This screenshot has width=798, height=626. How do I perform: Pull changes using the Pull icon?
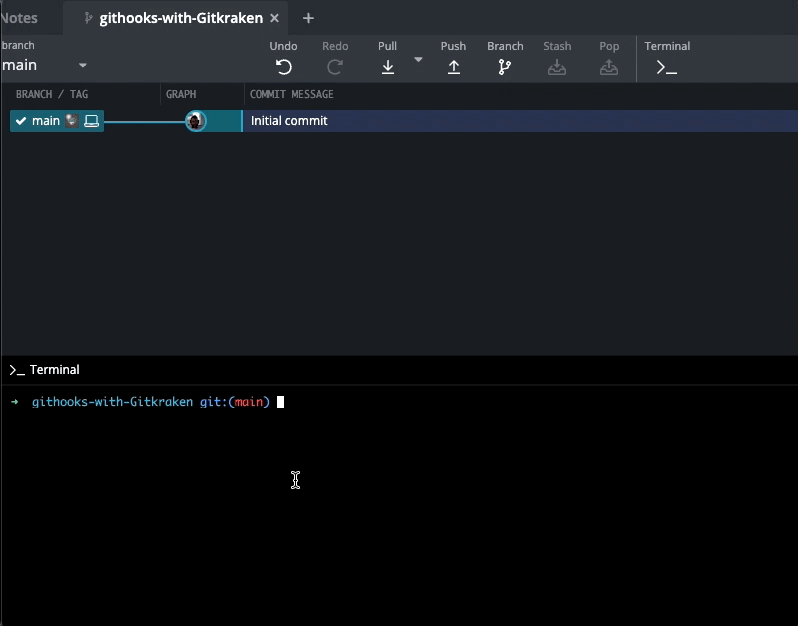click(x=388, y=67)
